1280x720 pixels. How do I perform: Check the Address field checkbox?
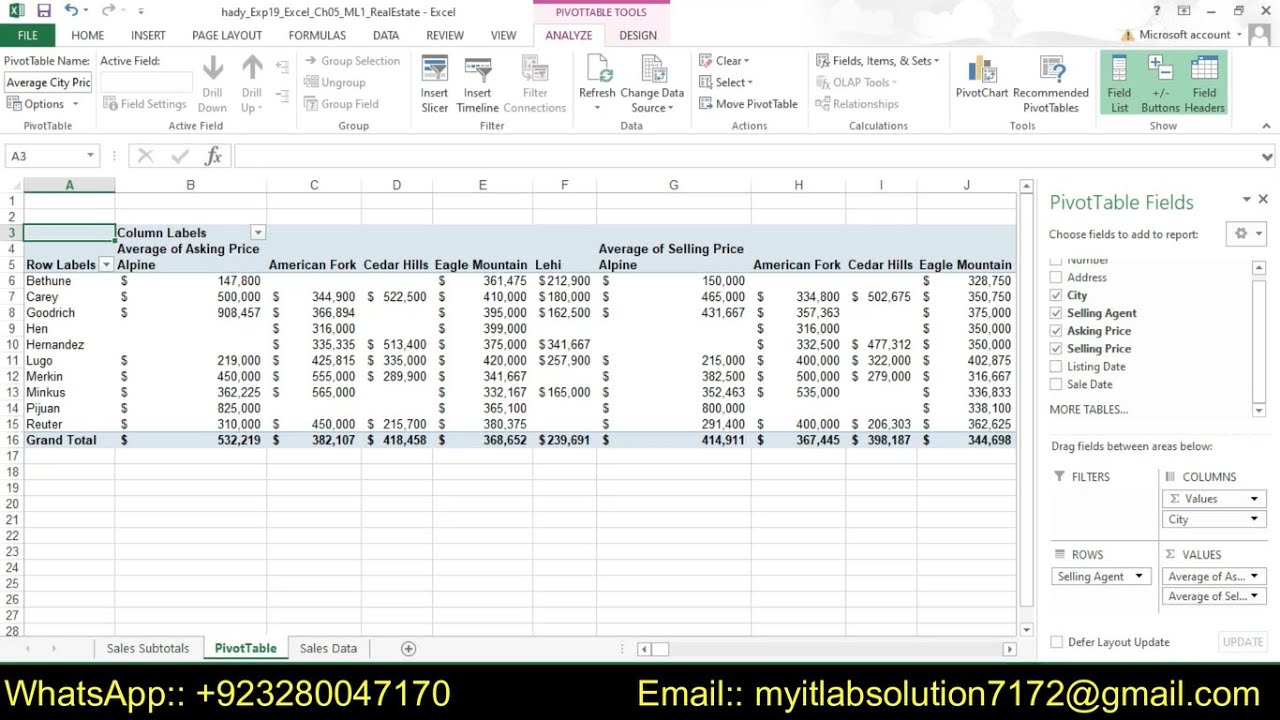pyautogui.click(x=1056, y=278)
